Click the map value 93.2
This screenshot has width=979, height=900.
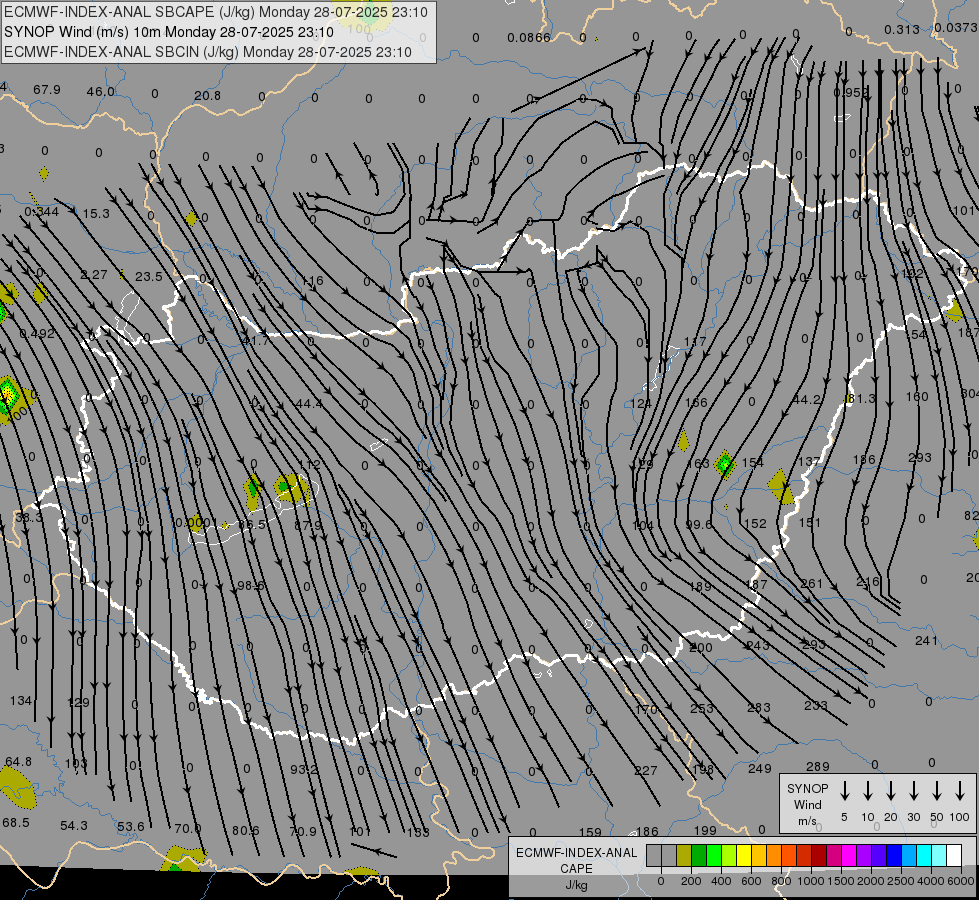tap(304, 769)
